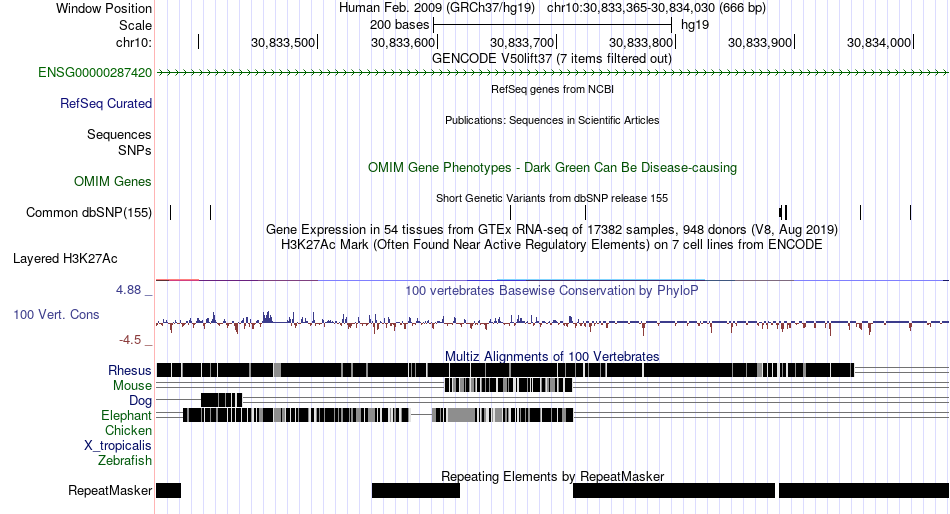
Task: Click the X_tropicalis species label
Action: [118, 446]
